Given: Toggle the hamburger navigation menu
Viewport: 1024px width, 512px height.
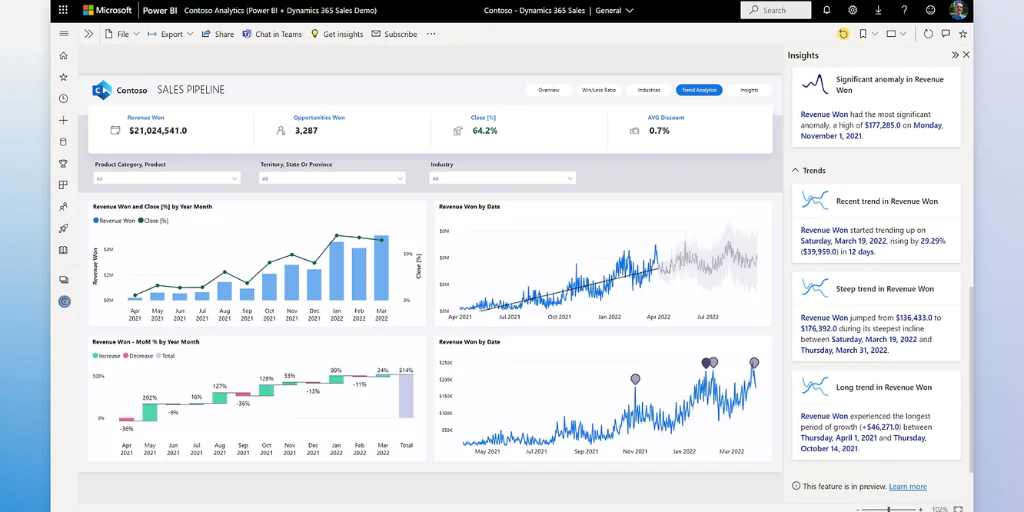Looking at the screenshot, I should [x=63, y=34].
